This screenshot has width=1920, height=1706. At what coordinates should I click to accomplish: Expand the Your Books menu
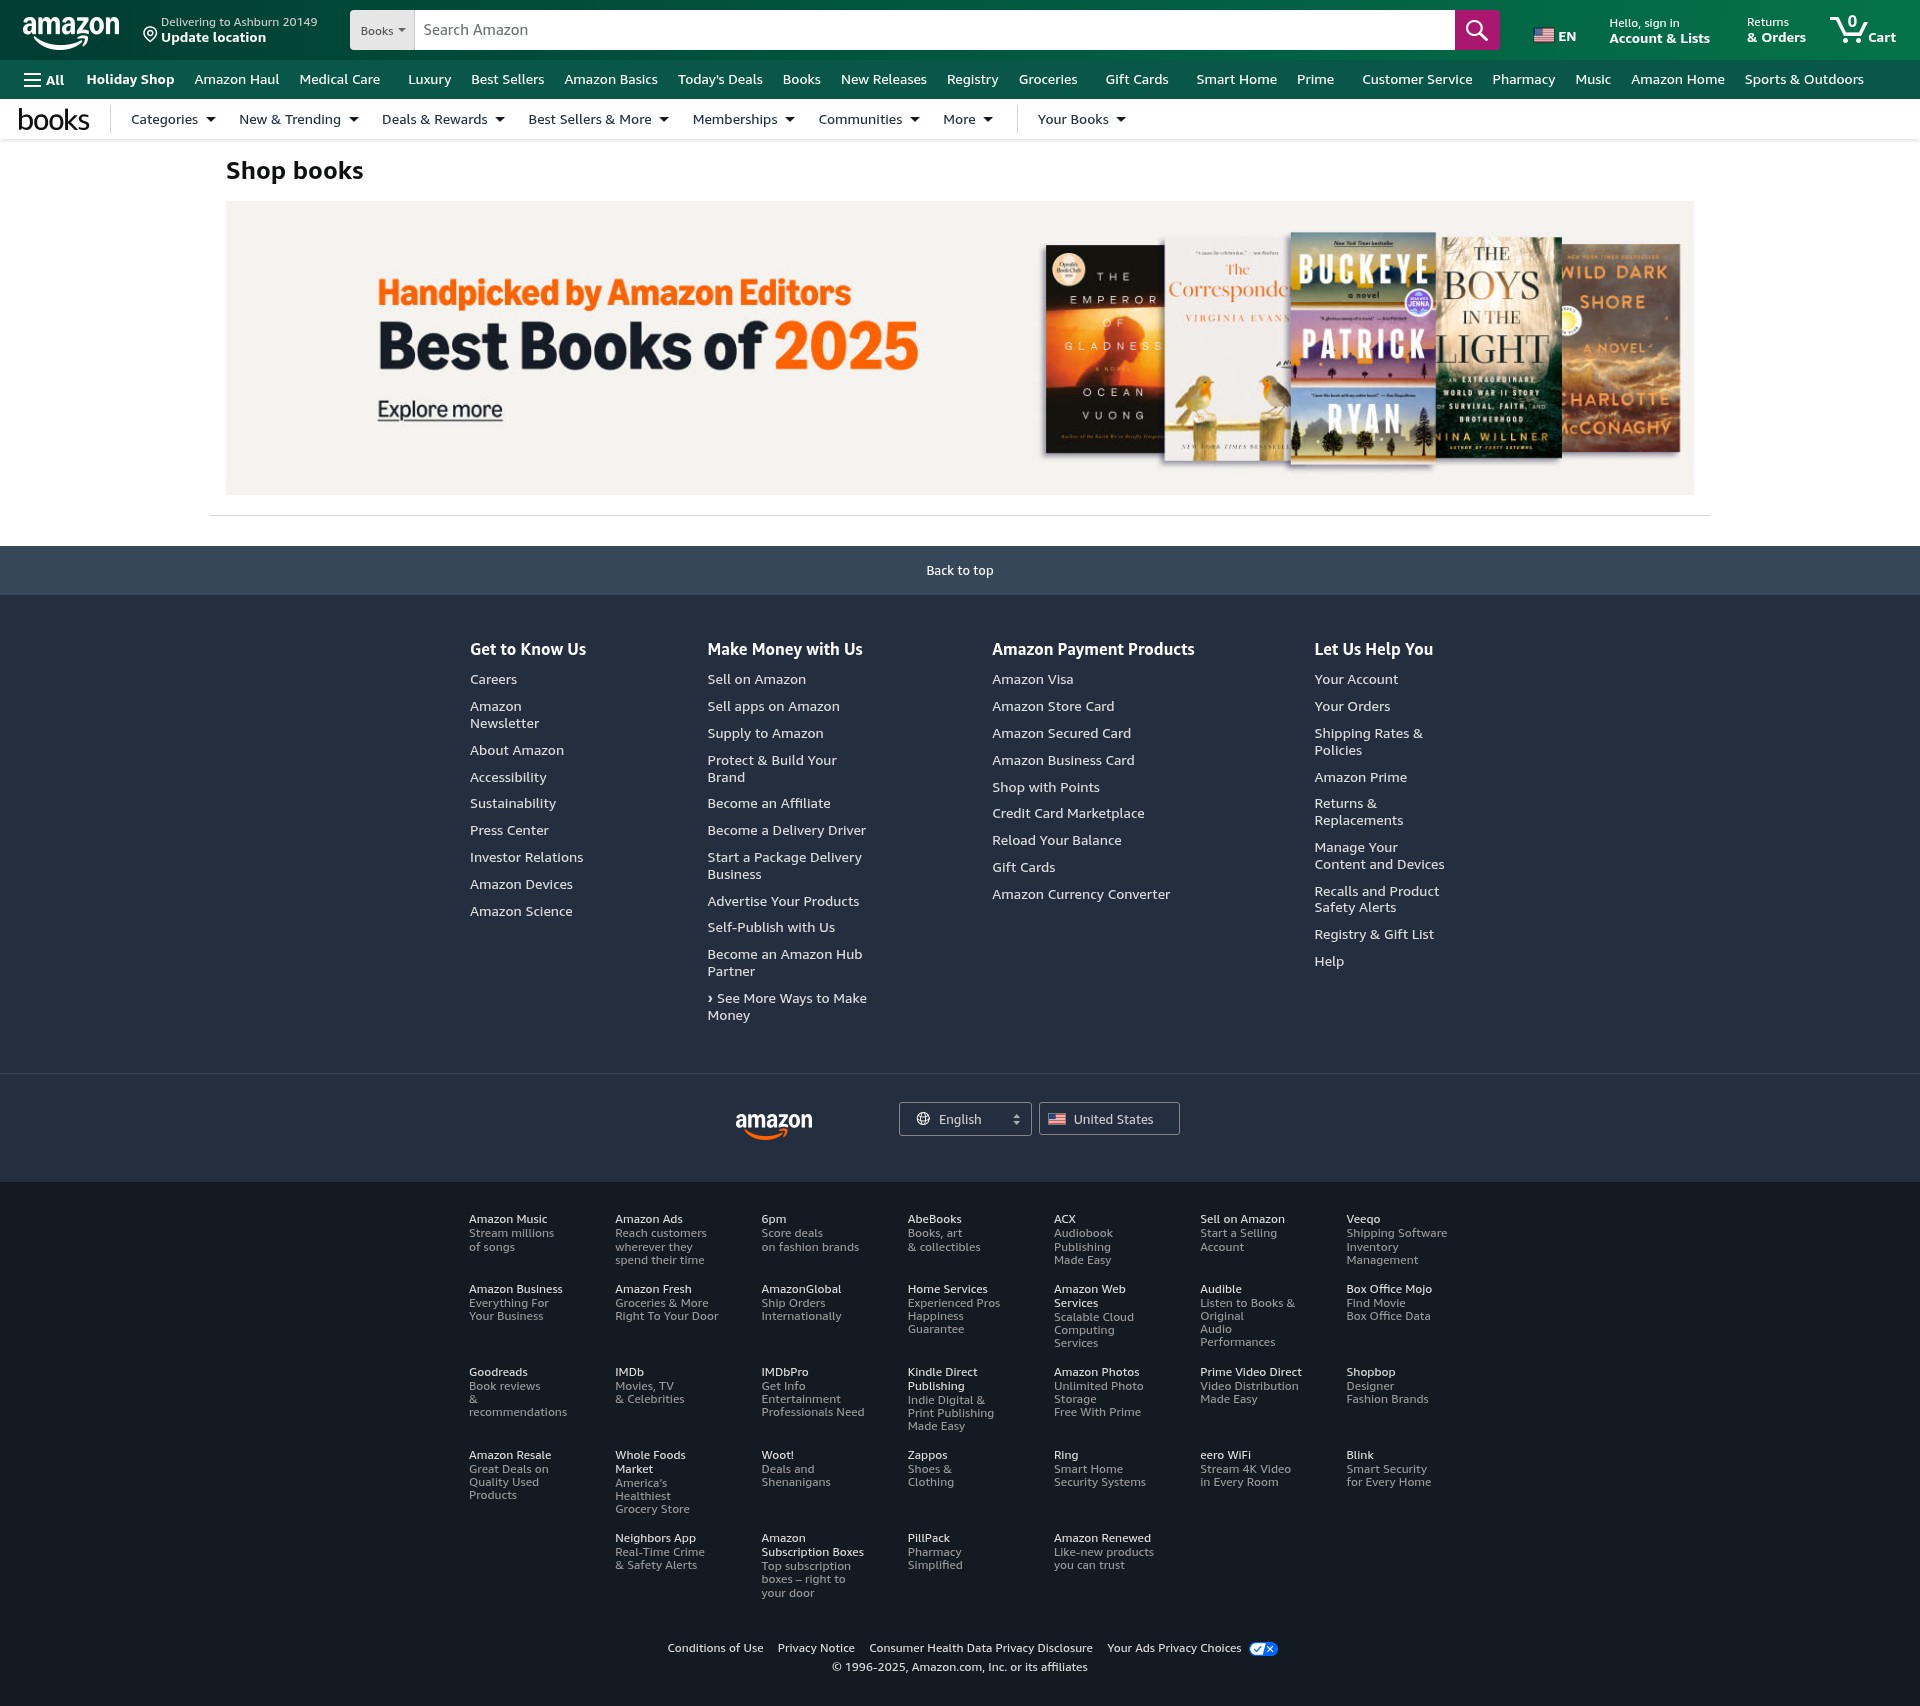pyautogui.click(x=1081, y=120)
